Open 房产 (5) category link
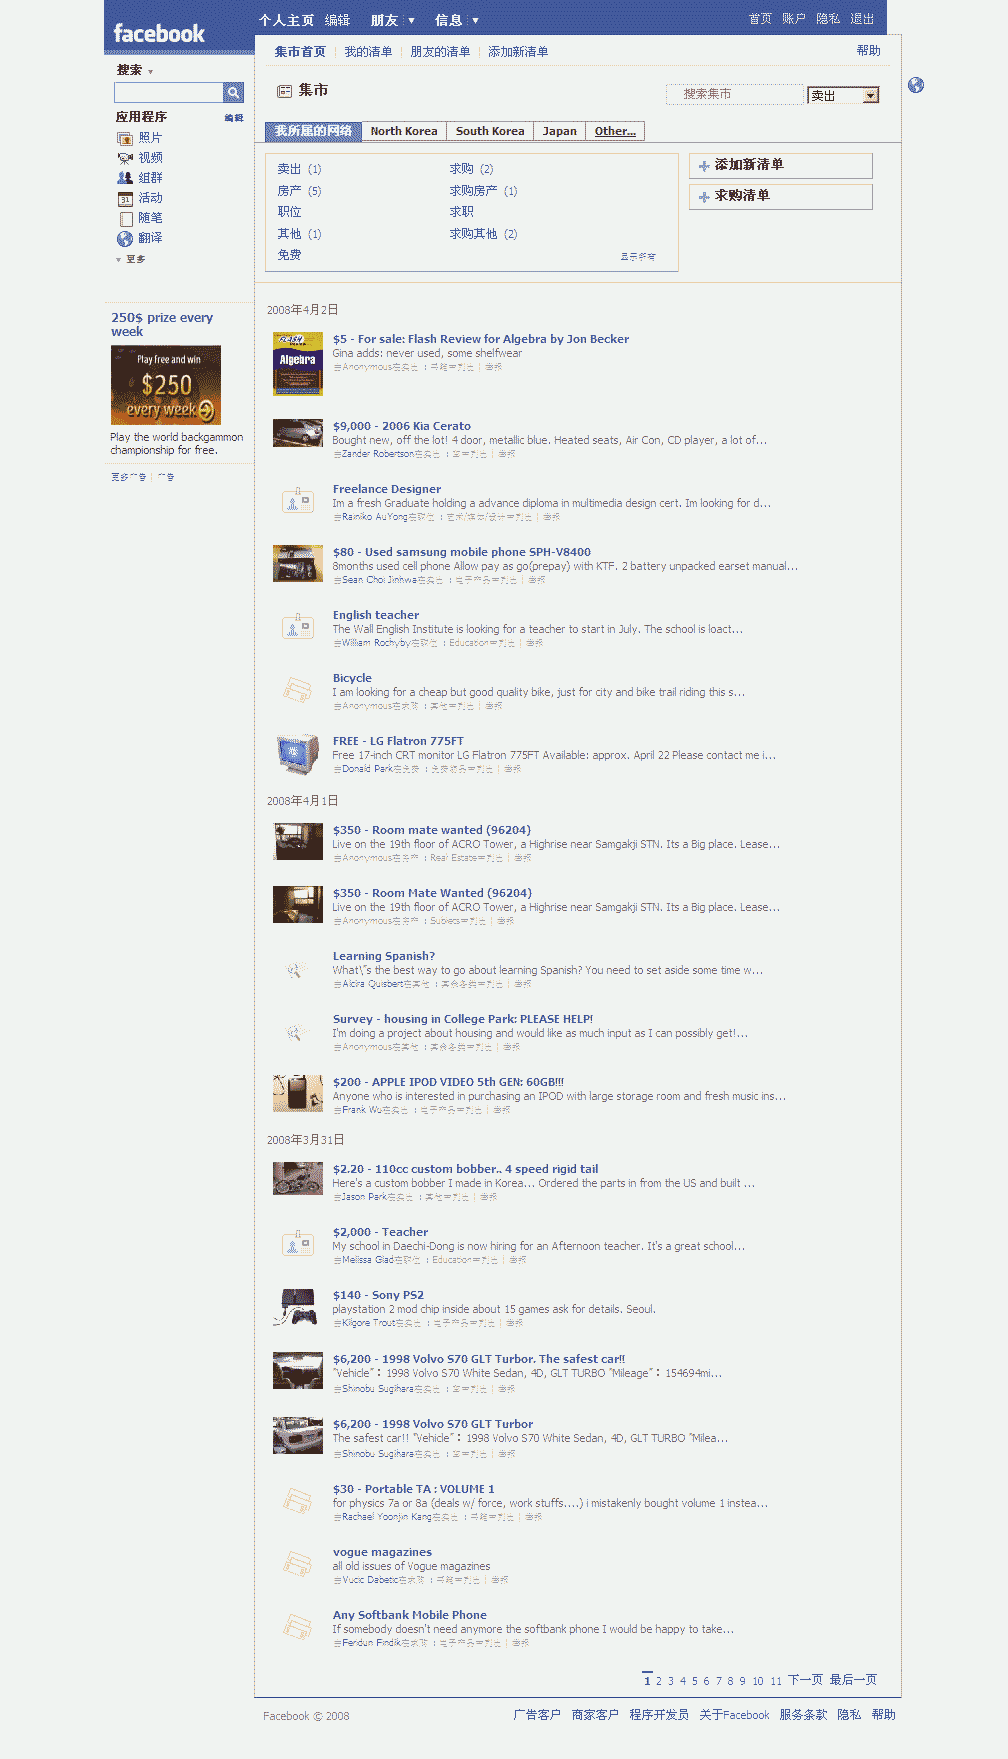Image resolution: width=1008 pixels, height=1759 pixels. 299,191
